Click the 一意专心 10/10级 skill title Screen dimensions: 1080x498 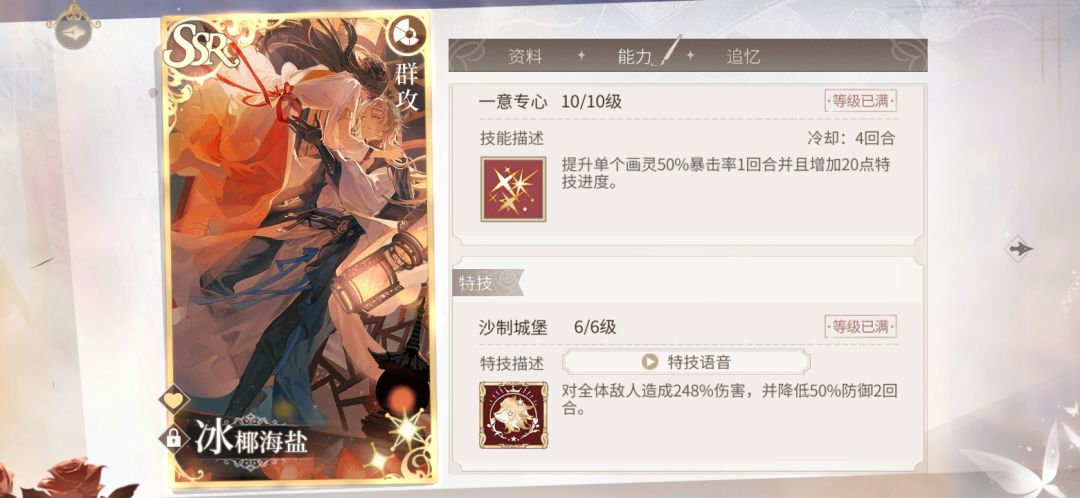551,102
